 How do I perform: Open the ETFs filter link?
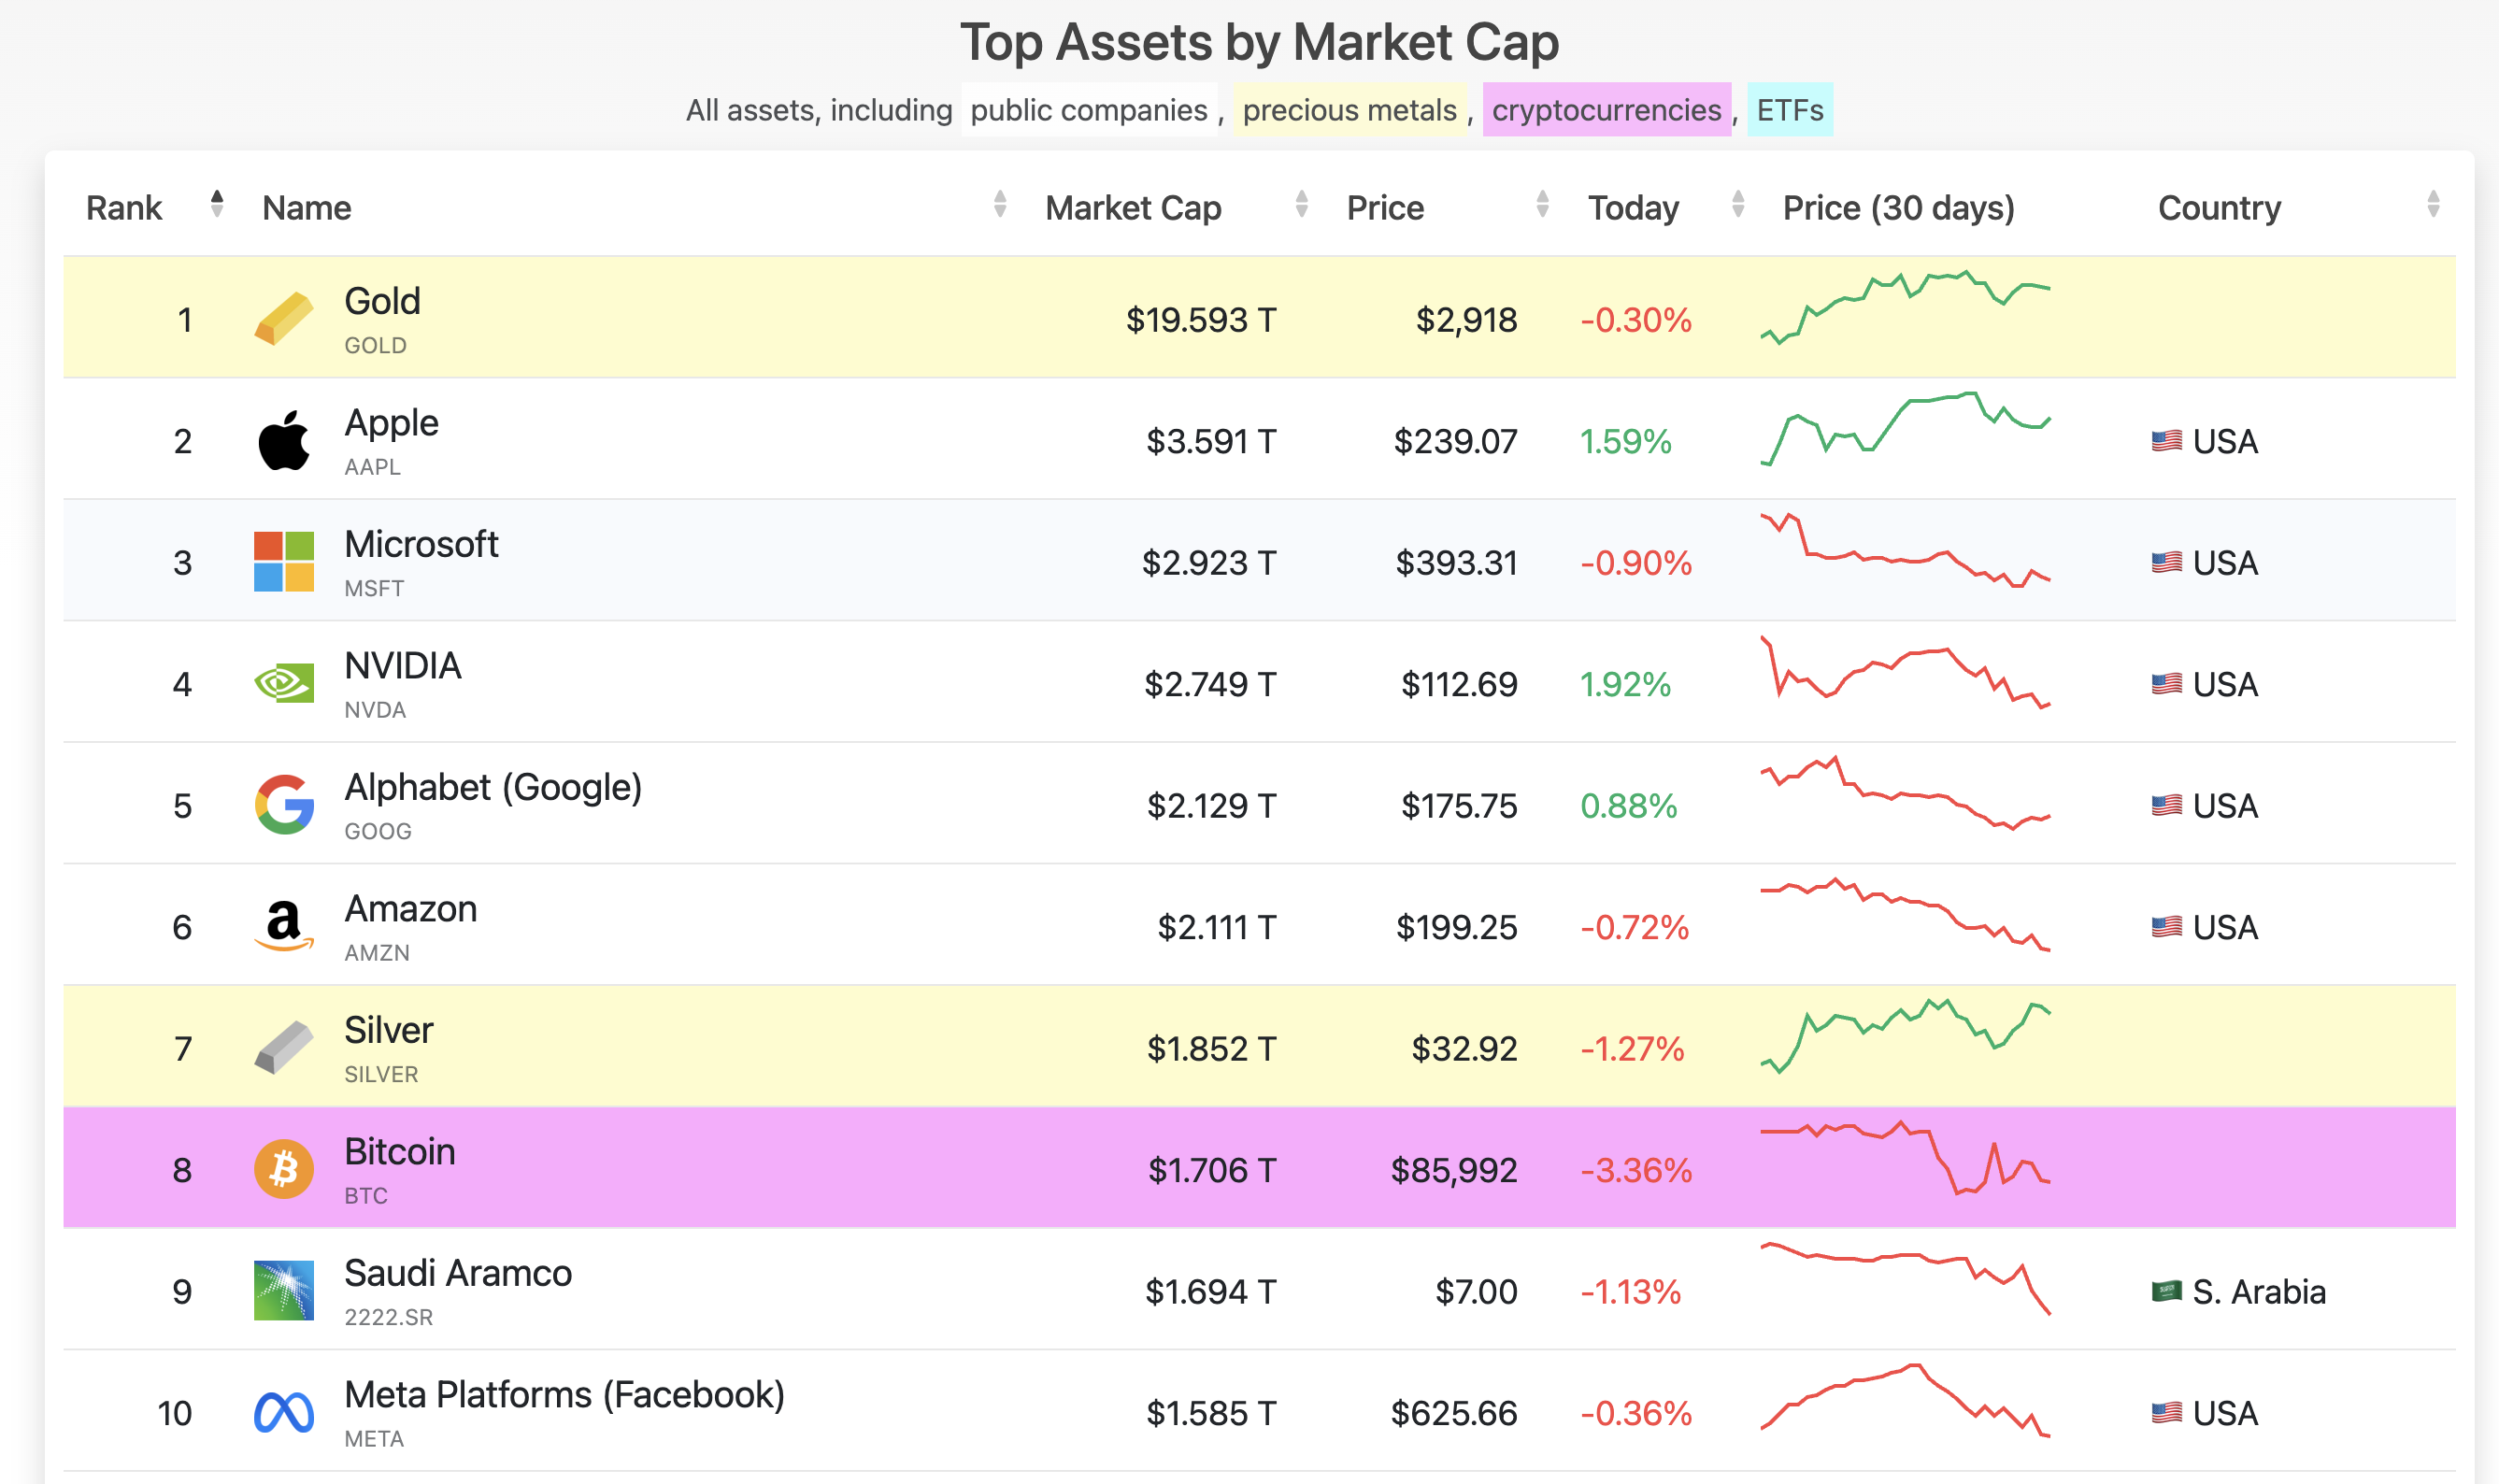coord(1790,109)
